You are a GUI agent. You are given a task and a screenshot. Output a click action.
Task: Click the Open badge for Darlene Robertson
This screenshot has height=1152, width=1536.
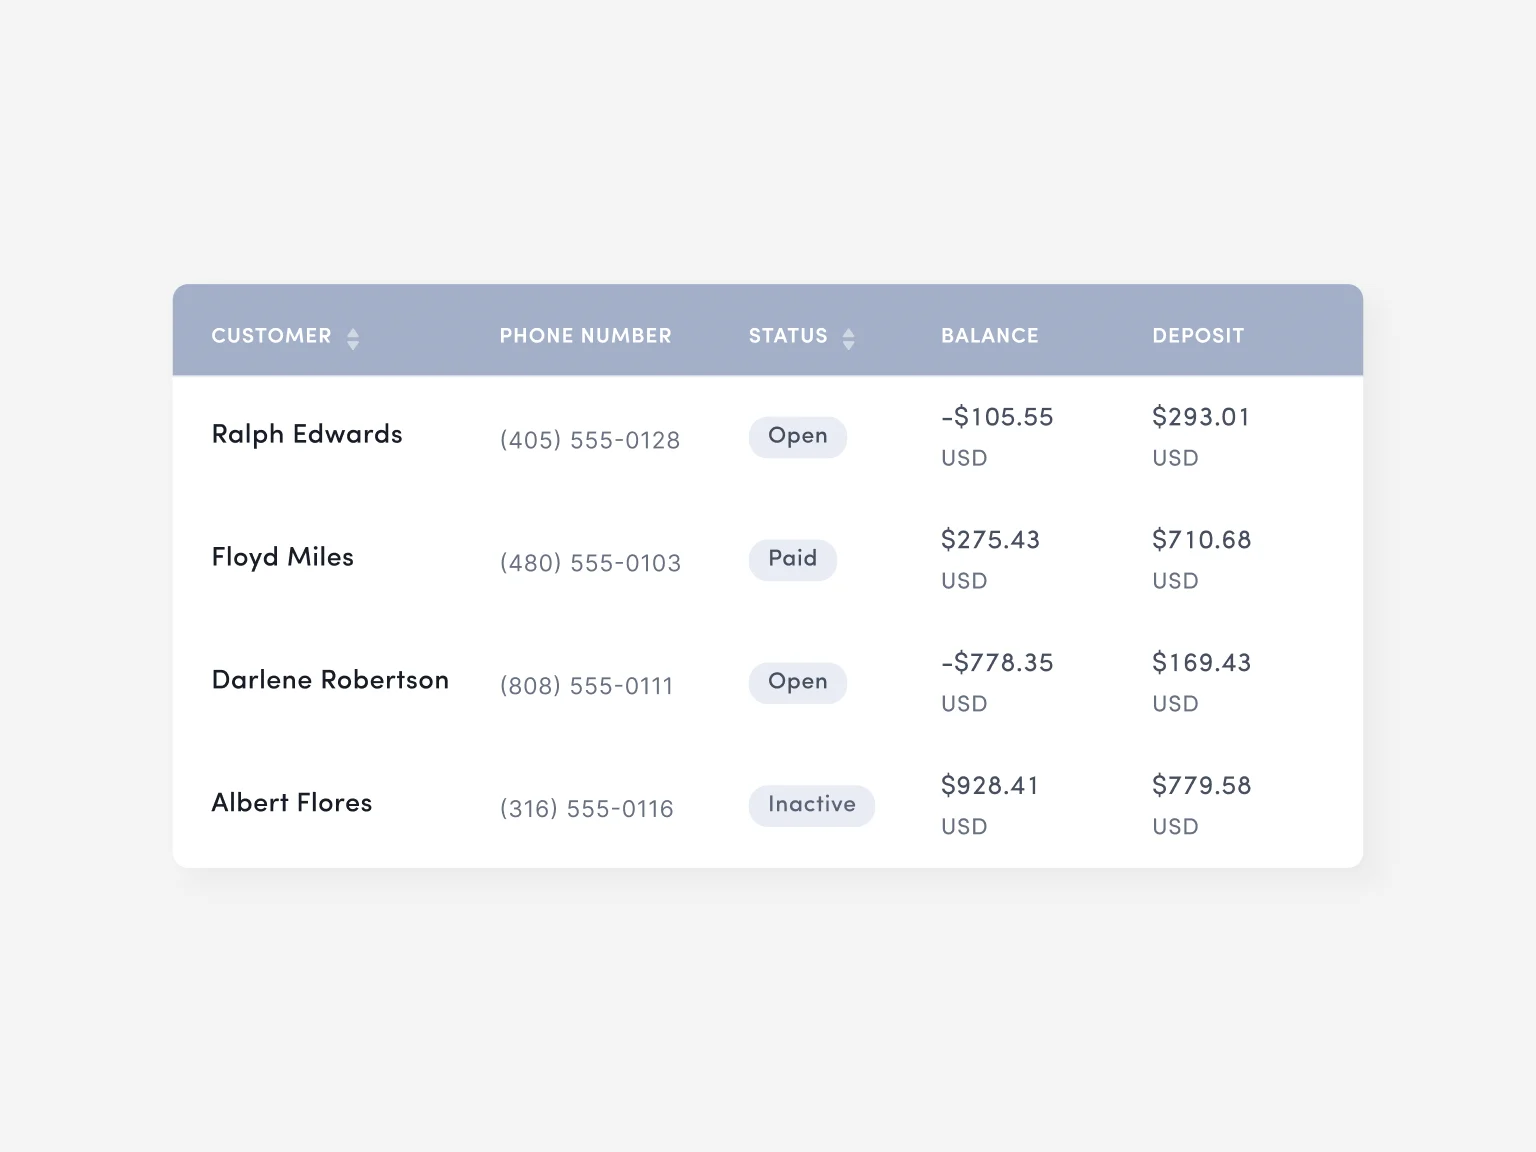(x=797, y=682)
